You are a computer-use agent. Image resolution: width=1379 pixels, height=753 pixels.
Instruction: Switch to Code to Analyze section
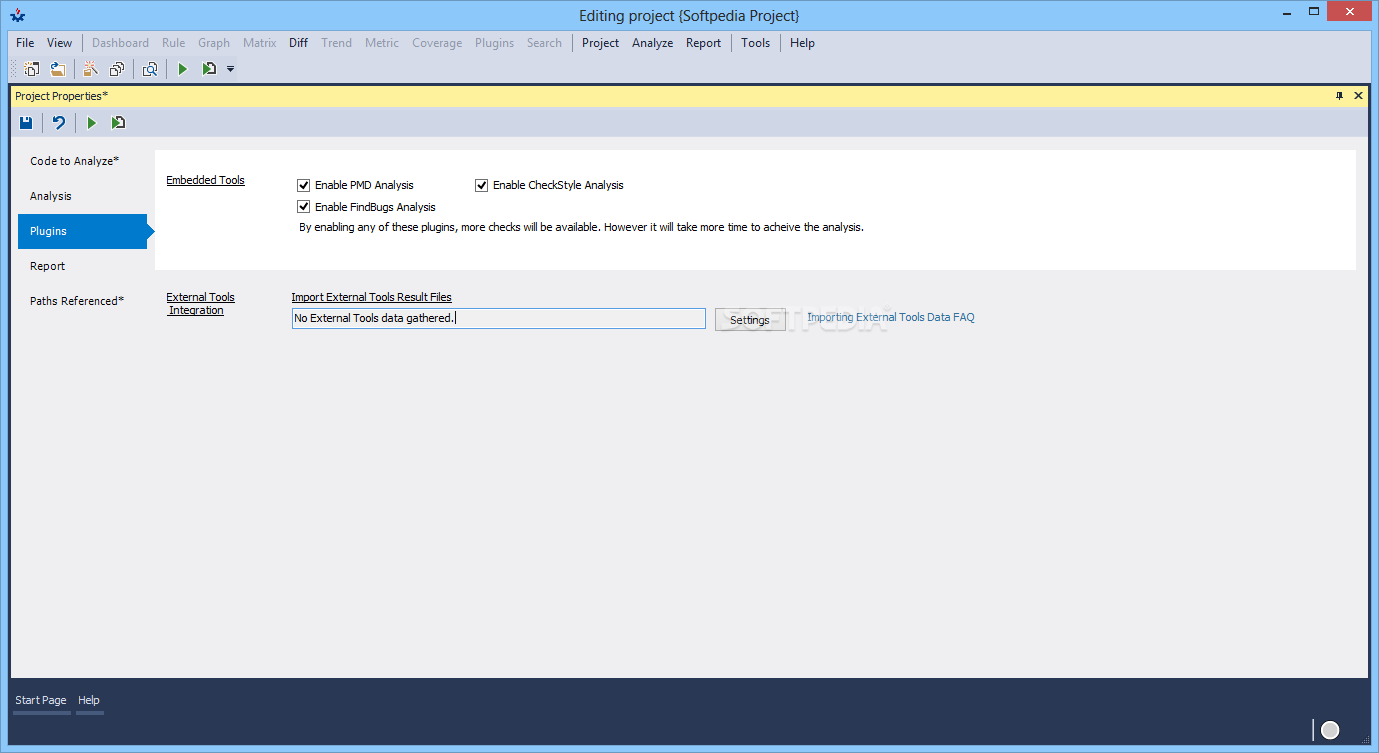[82, 161]
